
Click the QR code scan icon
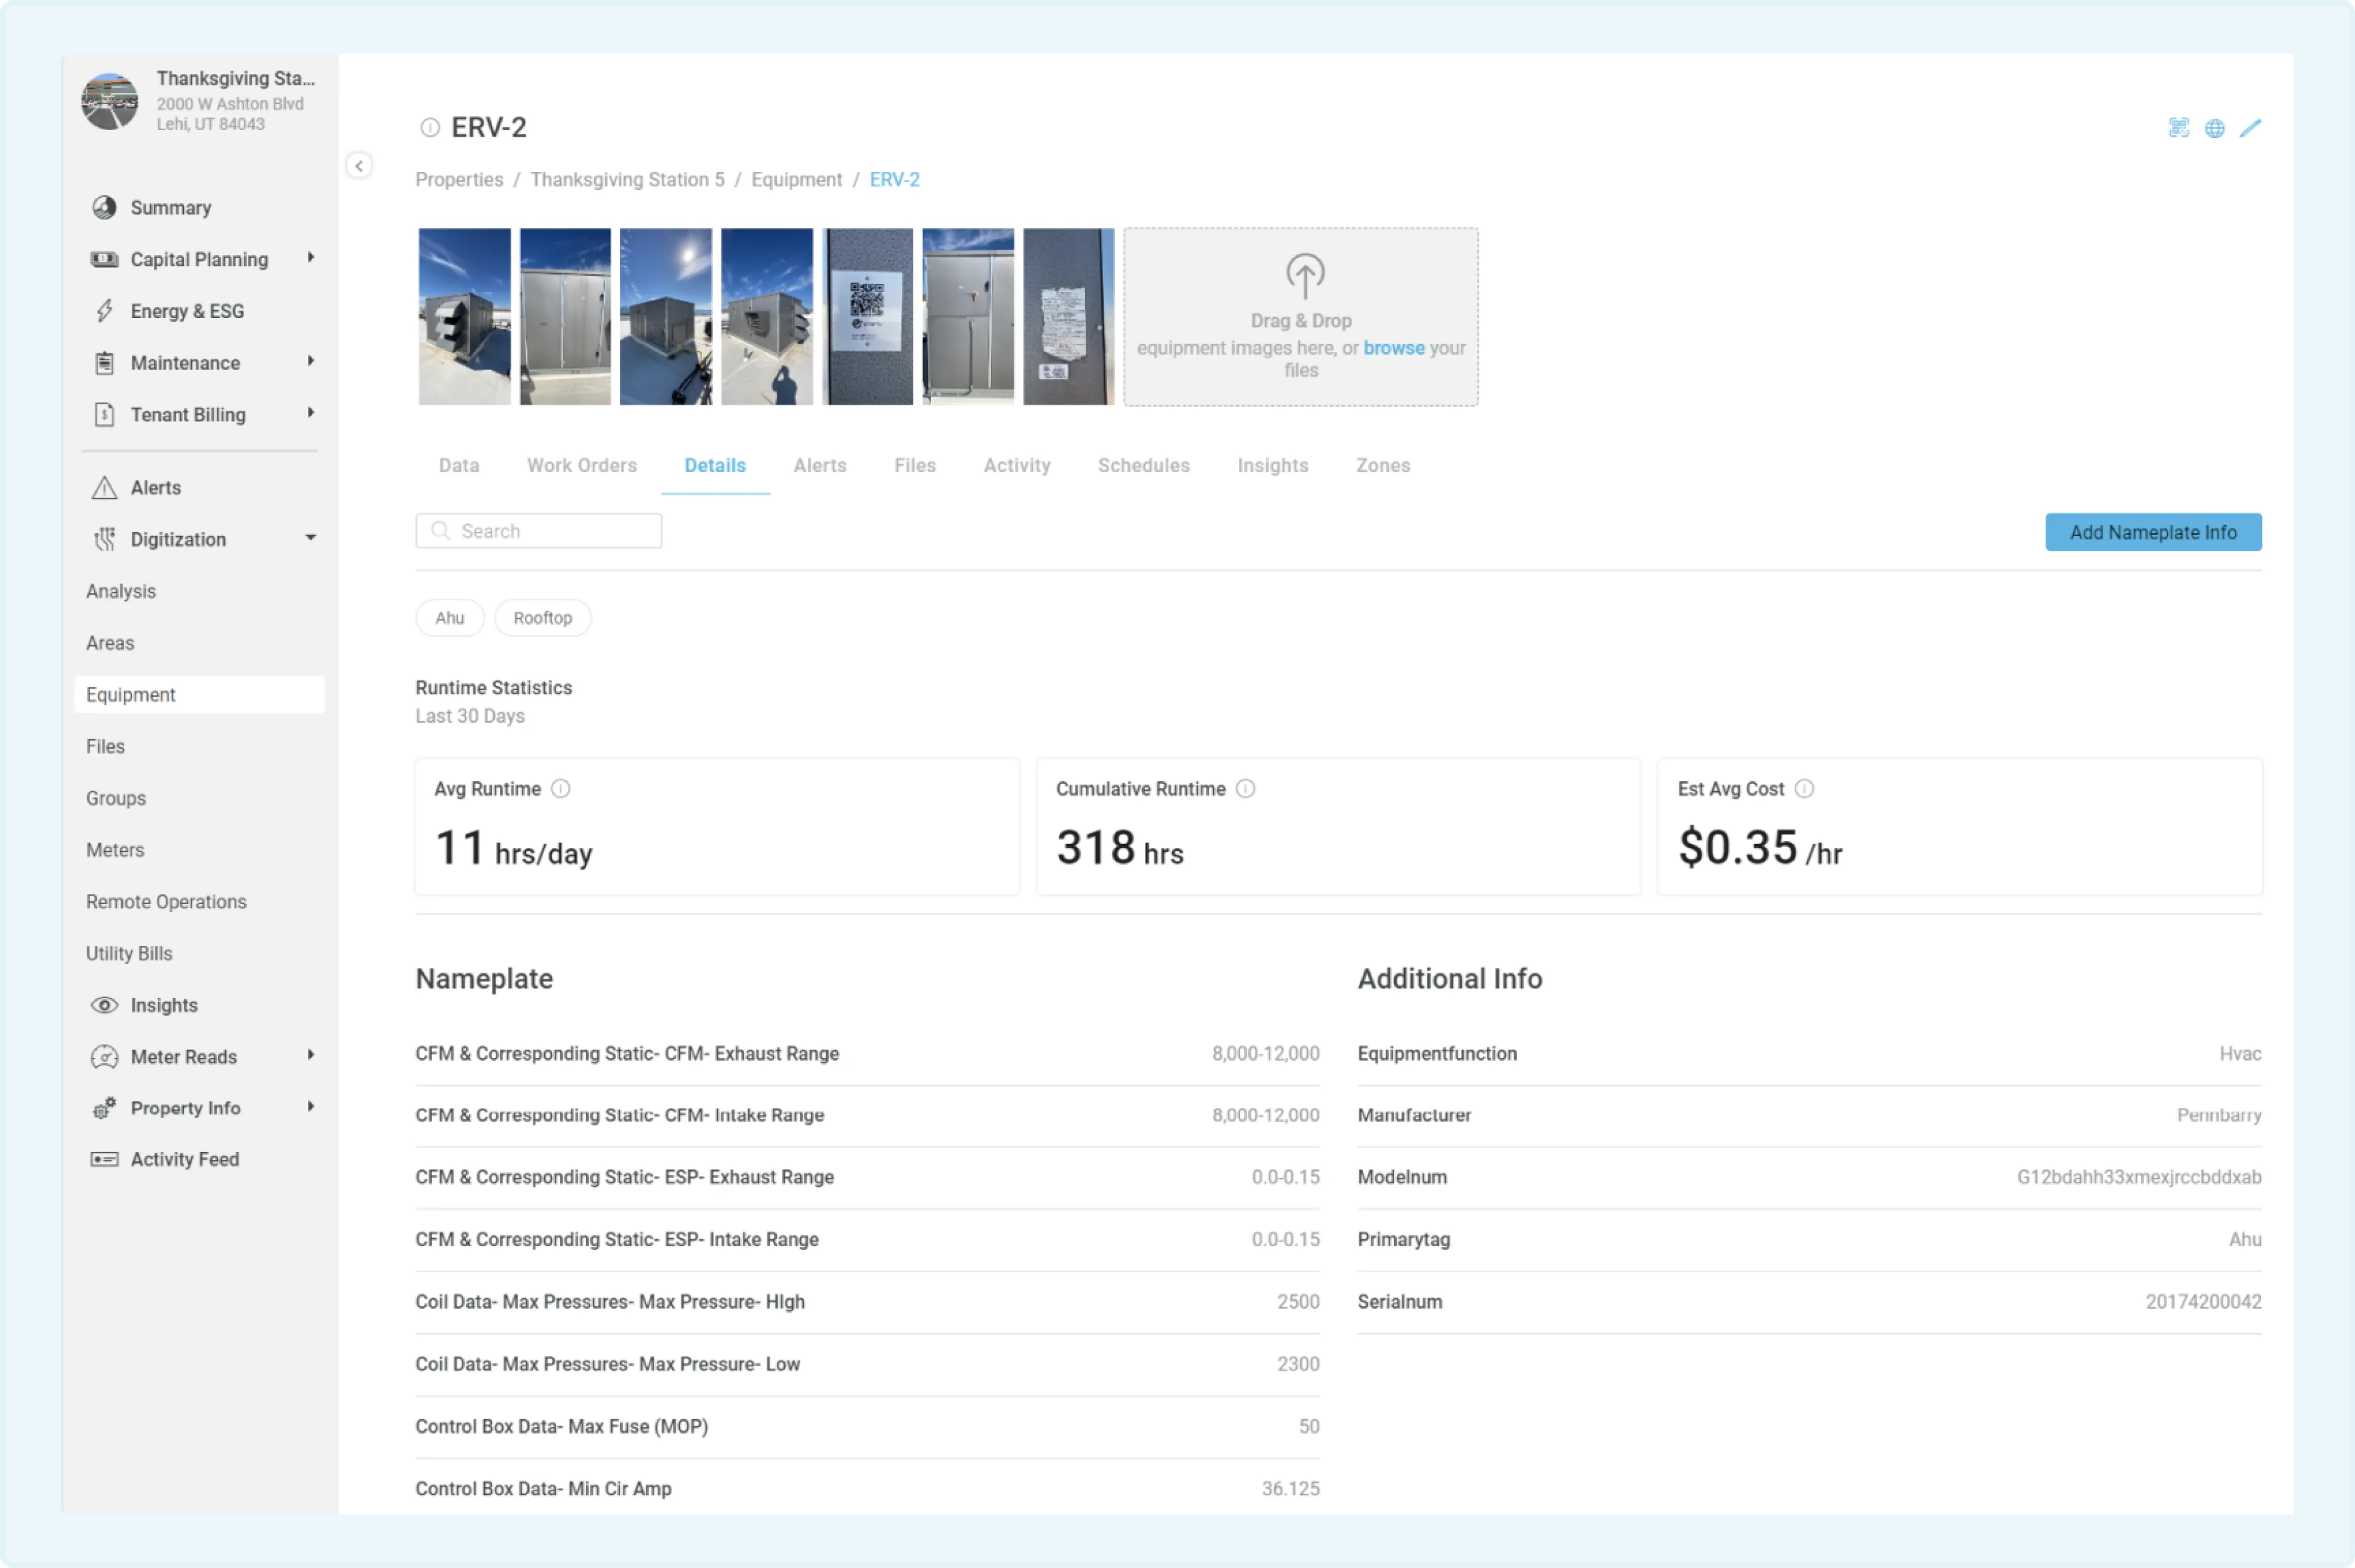point(2178,128)
